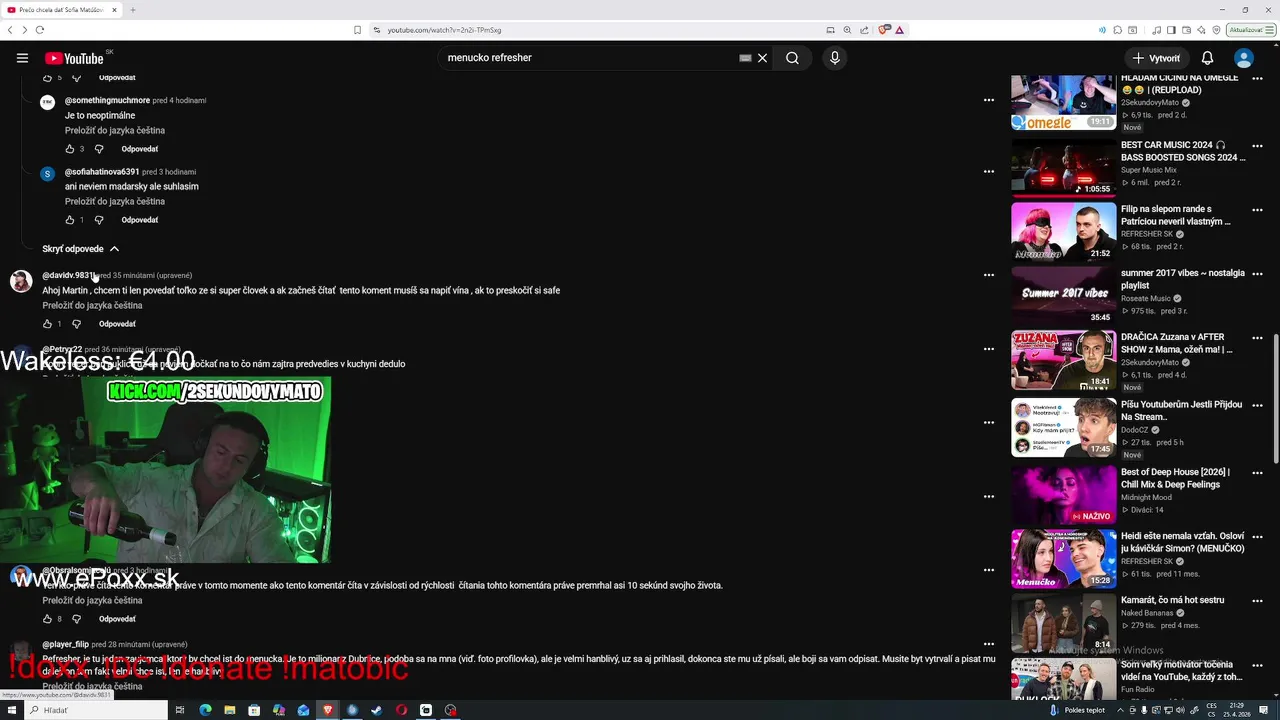Open options for 'BEST CAR MUSIC 2024' video
The height and width of the screenshot is (720, 1280).
[x=1257, y=146]
